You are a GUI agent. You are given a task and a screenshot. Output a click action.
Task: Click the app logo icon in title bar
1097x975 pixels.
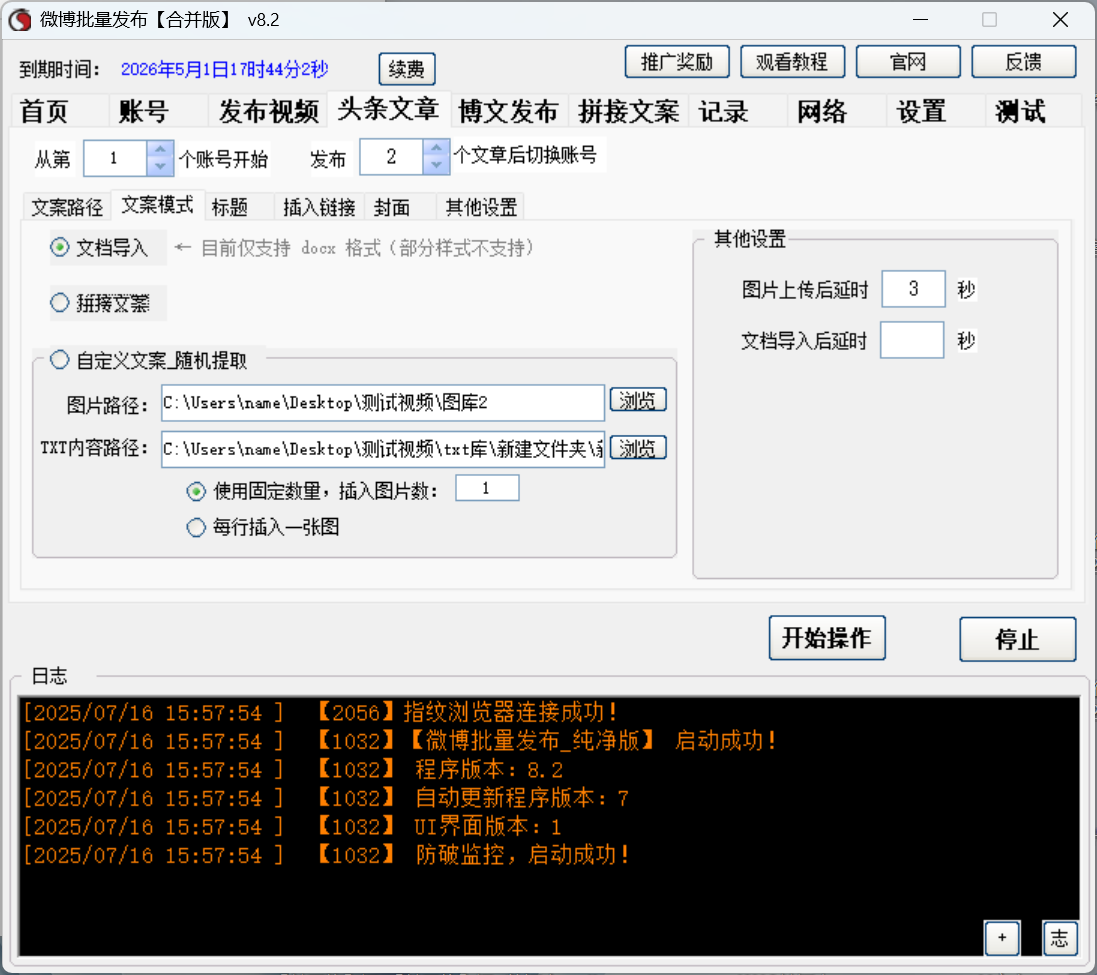point(20,20)
